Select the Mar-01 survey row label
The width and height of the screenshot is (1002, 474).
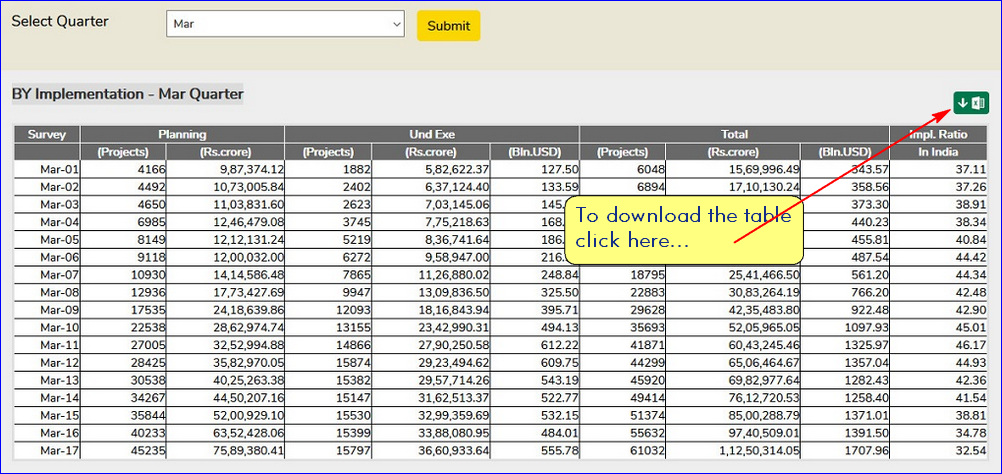coord(59,170)
